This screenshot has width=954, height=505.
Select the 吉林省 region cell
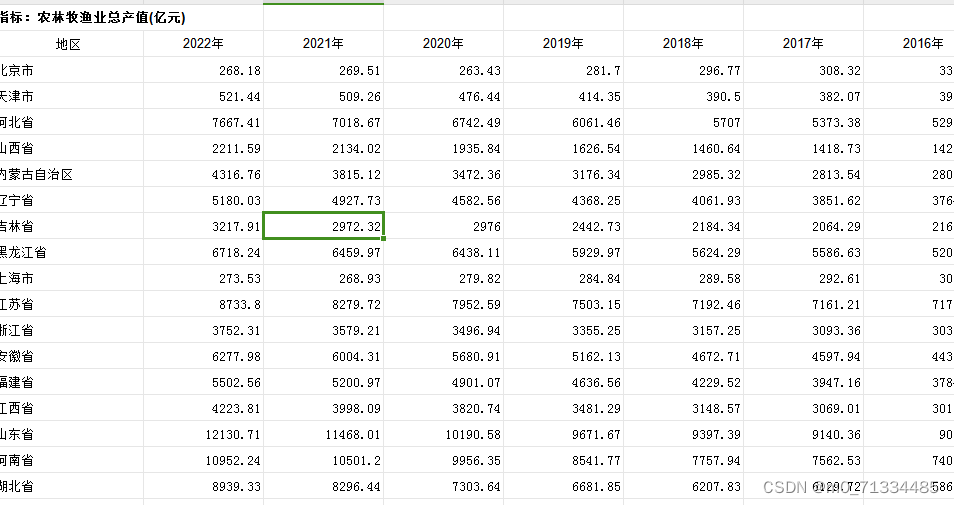pos(72,226)
